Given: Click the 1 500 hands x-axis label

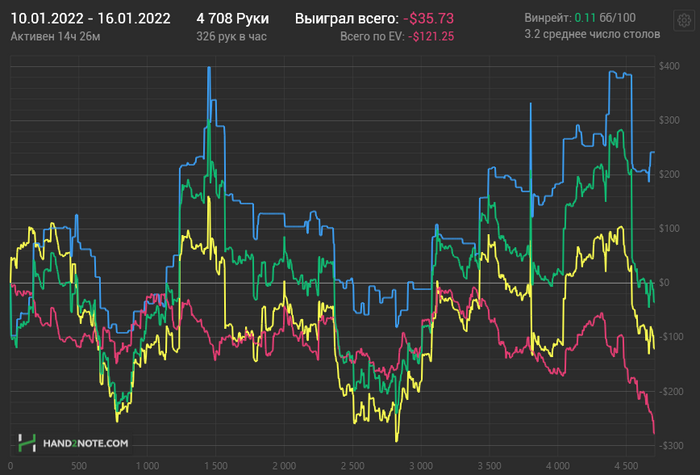Looking at the screenshot, I should [x=216, y=466].
